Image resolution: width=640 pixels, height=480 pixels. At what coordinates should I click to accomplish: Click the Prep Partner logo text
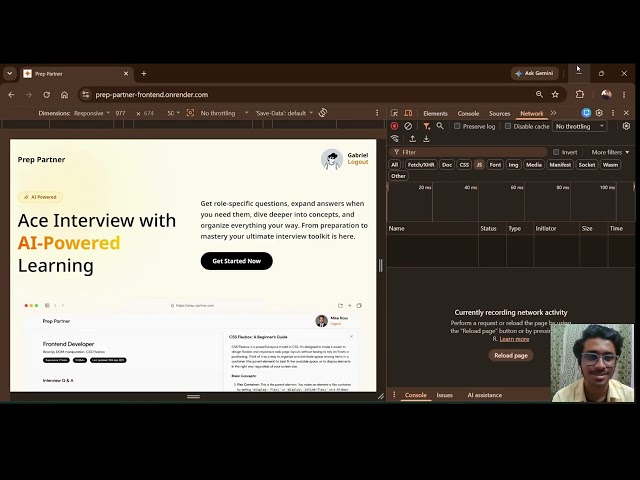(41, 160)
